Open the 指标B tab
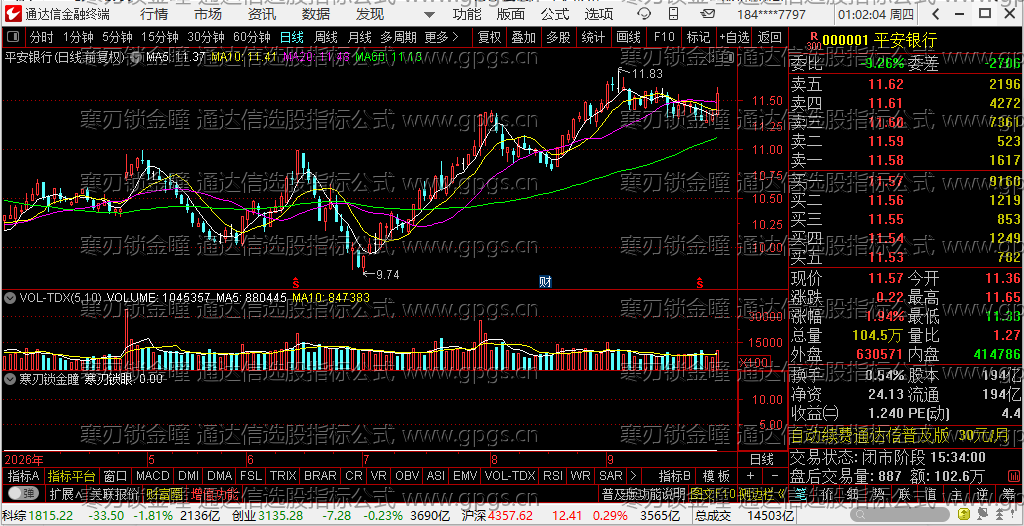 pos(676,476)
